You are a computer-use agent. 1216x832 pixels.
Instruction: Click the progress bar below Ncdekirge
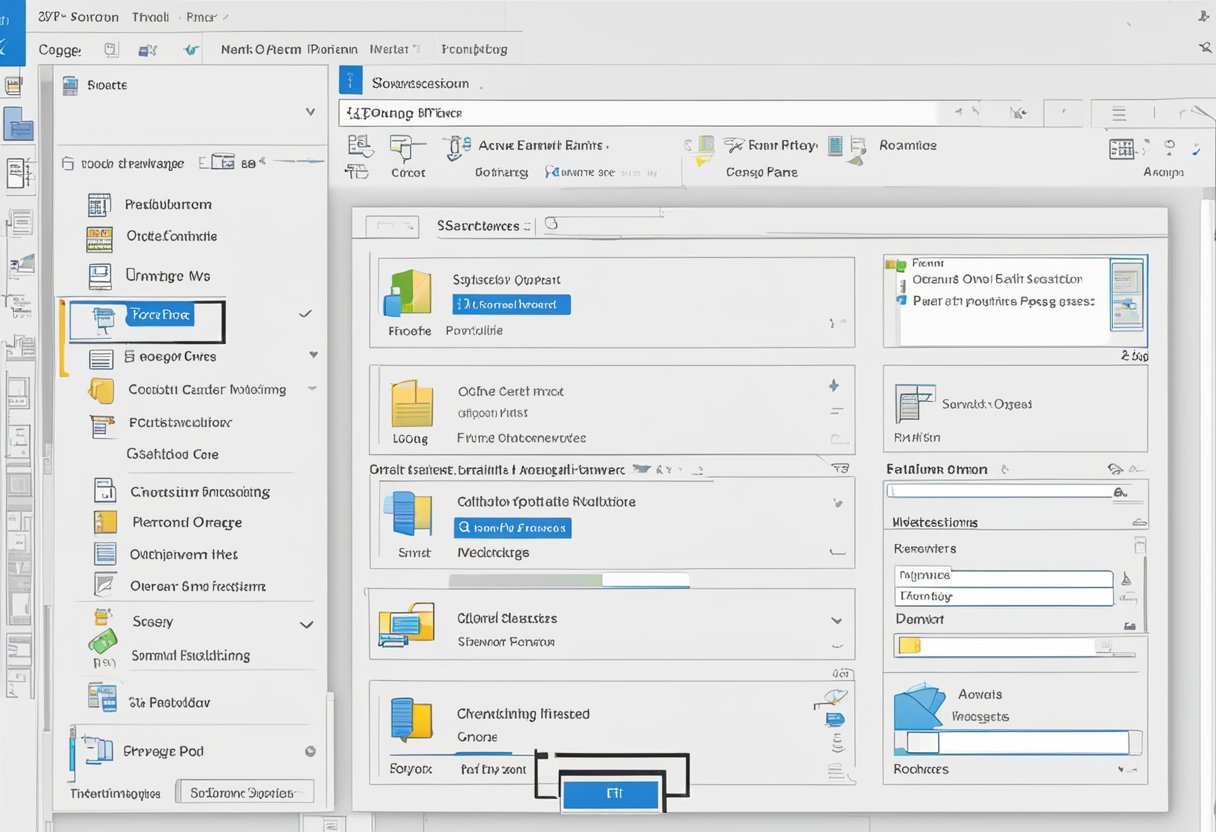coord(569,580)
